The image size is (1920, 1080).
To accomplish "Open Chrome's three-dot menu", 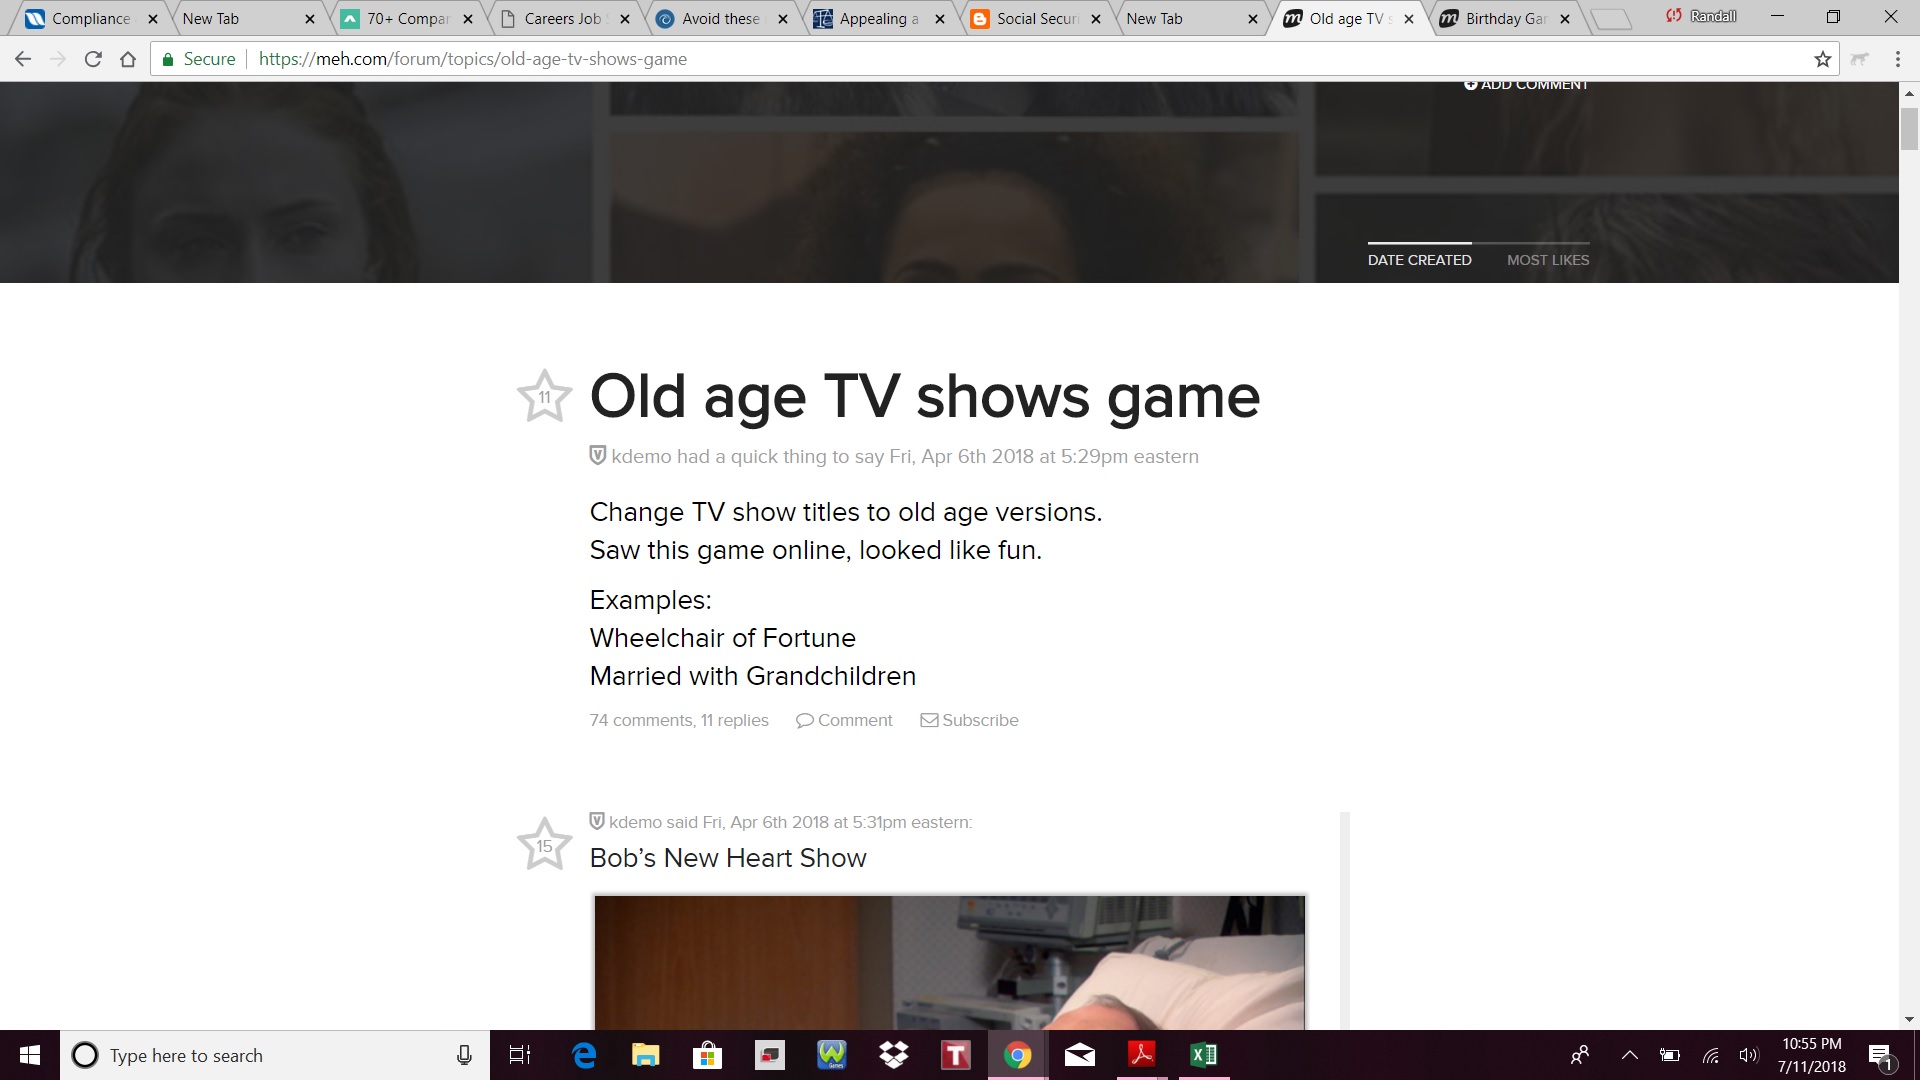I will coord(1897,59).
